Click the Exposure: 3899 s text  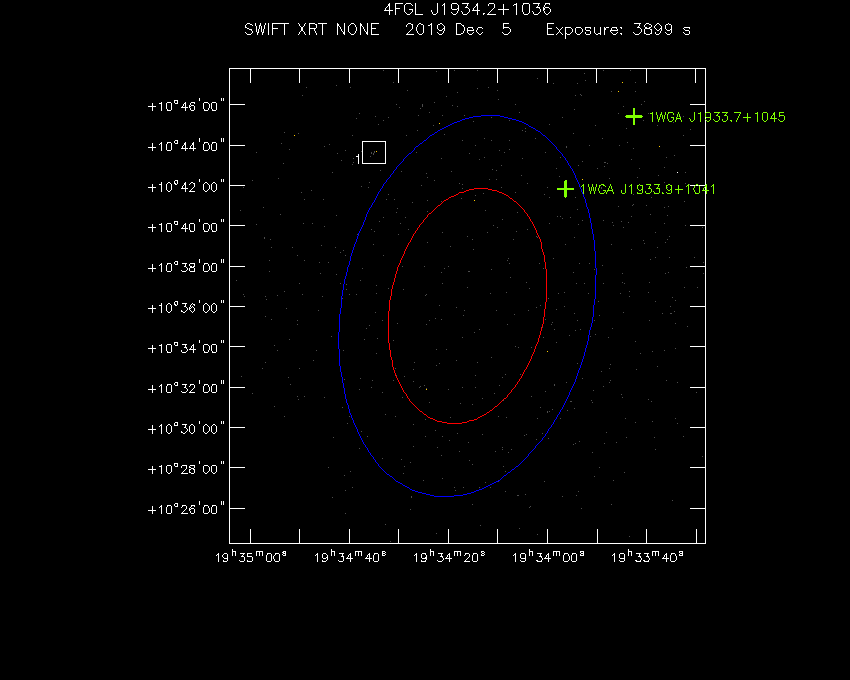pyautogui.click(x=618, y=30)
